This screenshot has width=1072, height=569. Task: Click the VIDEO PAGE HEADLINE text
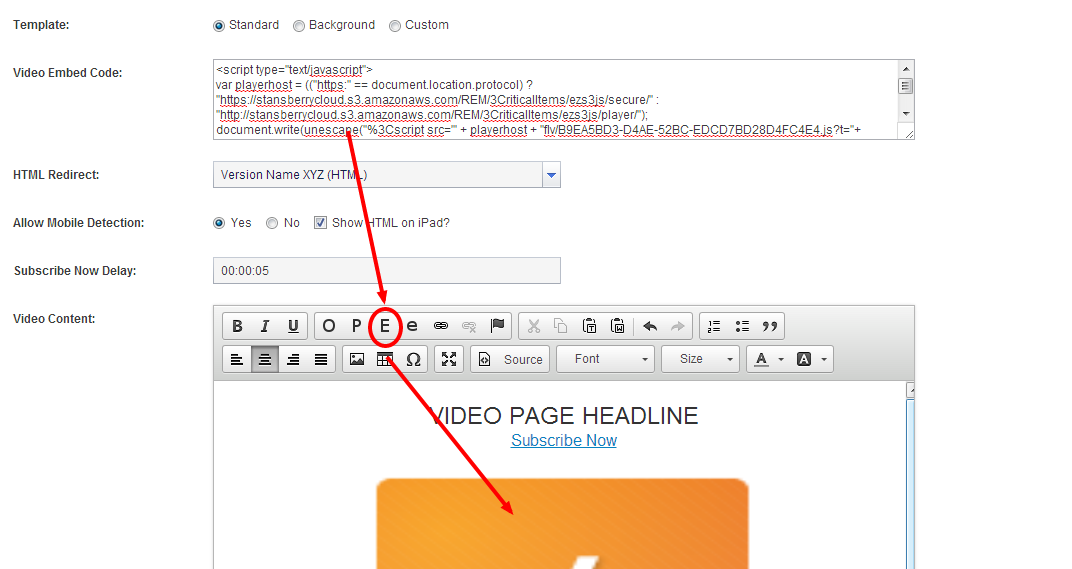coord(564,416)
